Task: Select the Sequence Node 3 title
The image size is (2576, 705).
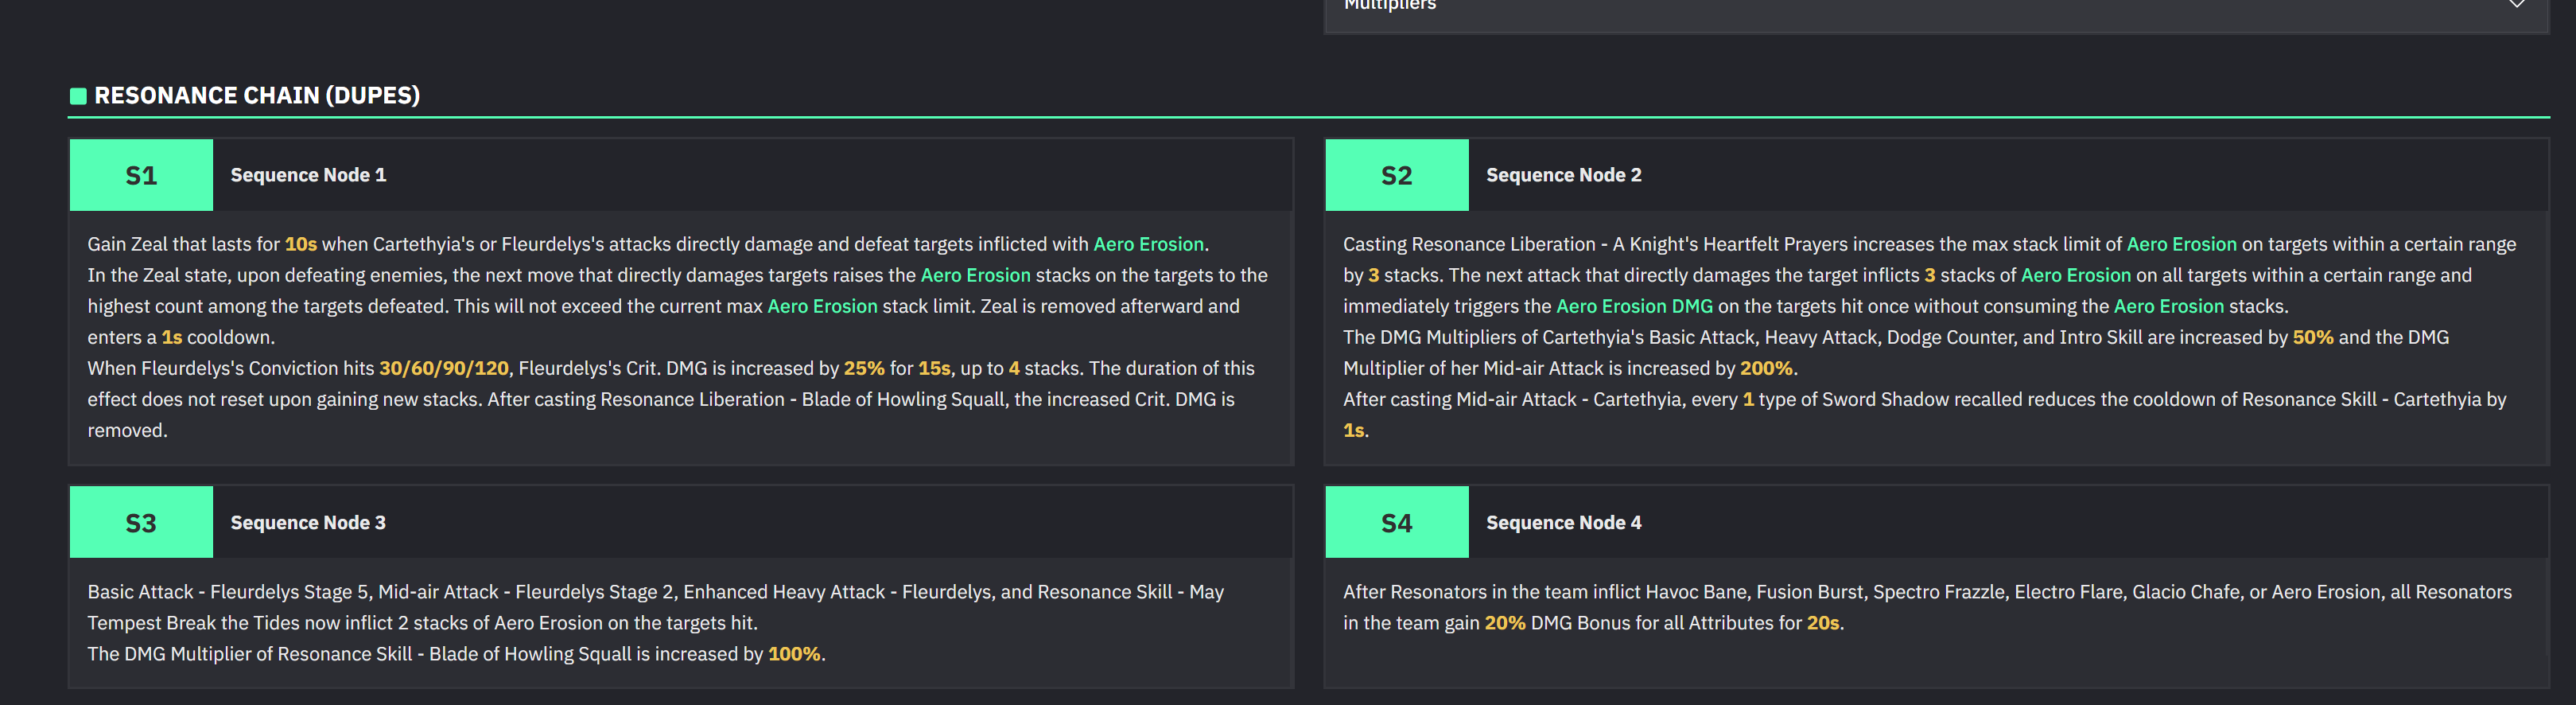Action: click(x=308, y=522)
